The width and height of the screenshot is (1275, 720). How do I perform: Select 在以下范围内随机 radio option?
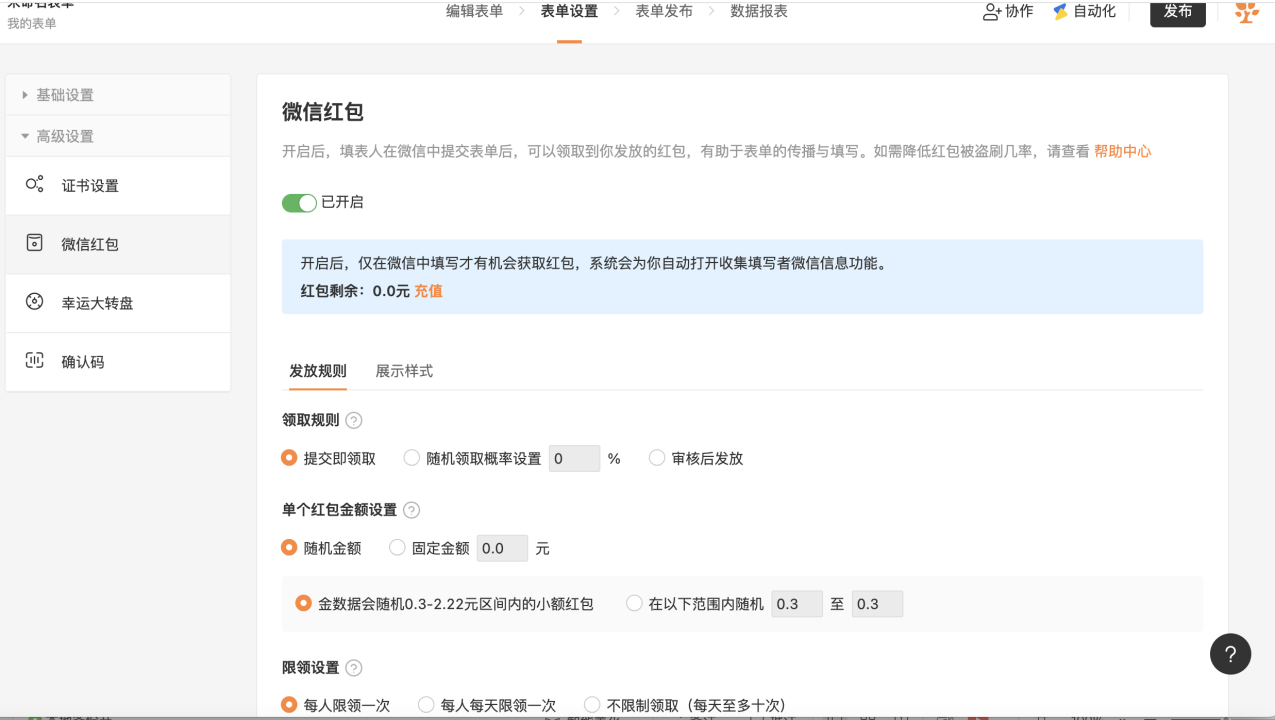pos(634,603)
